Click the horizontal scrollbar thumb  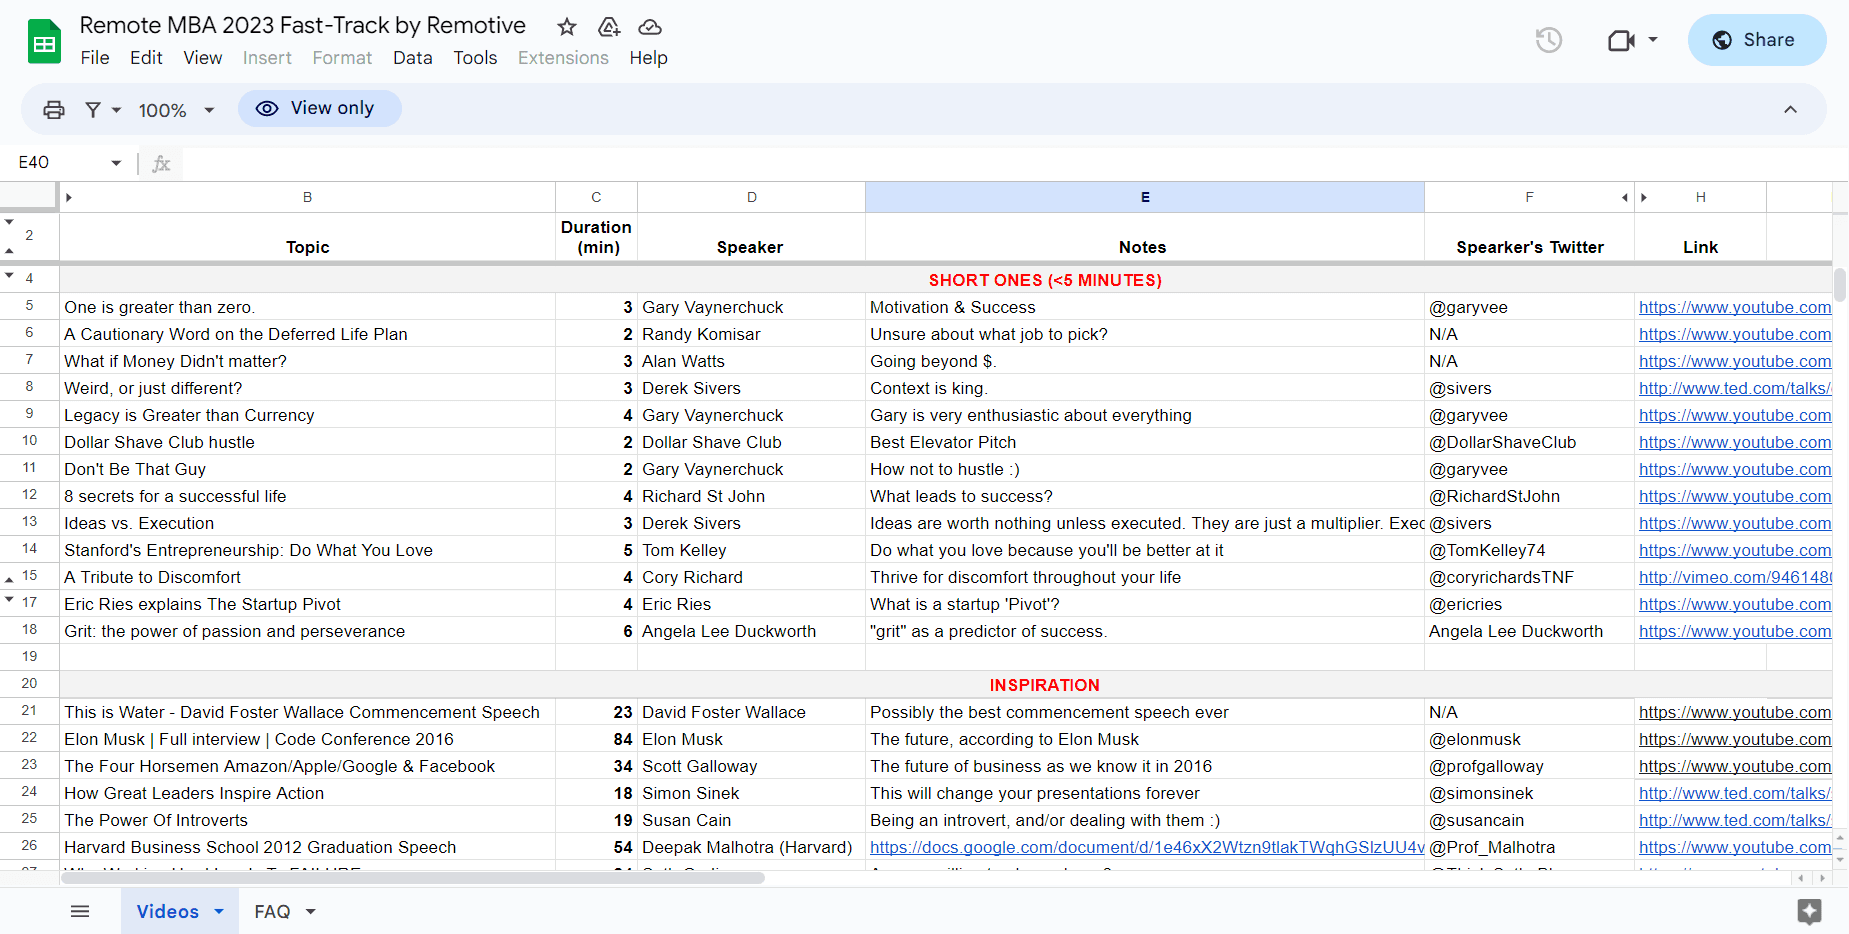pos(413,878)
